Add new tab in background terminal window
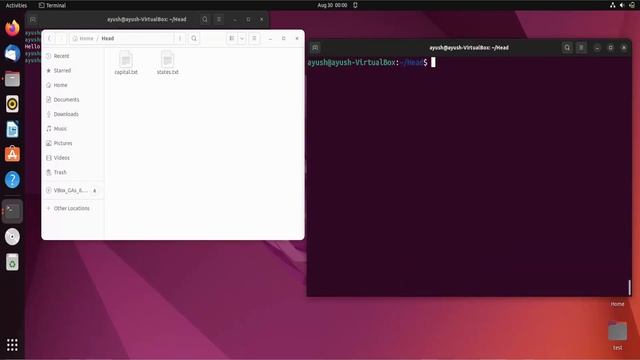The height and width of the screenshot is (360, 640). coord(33,19)
